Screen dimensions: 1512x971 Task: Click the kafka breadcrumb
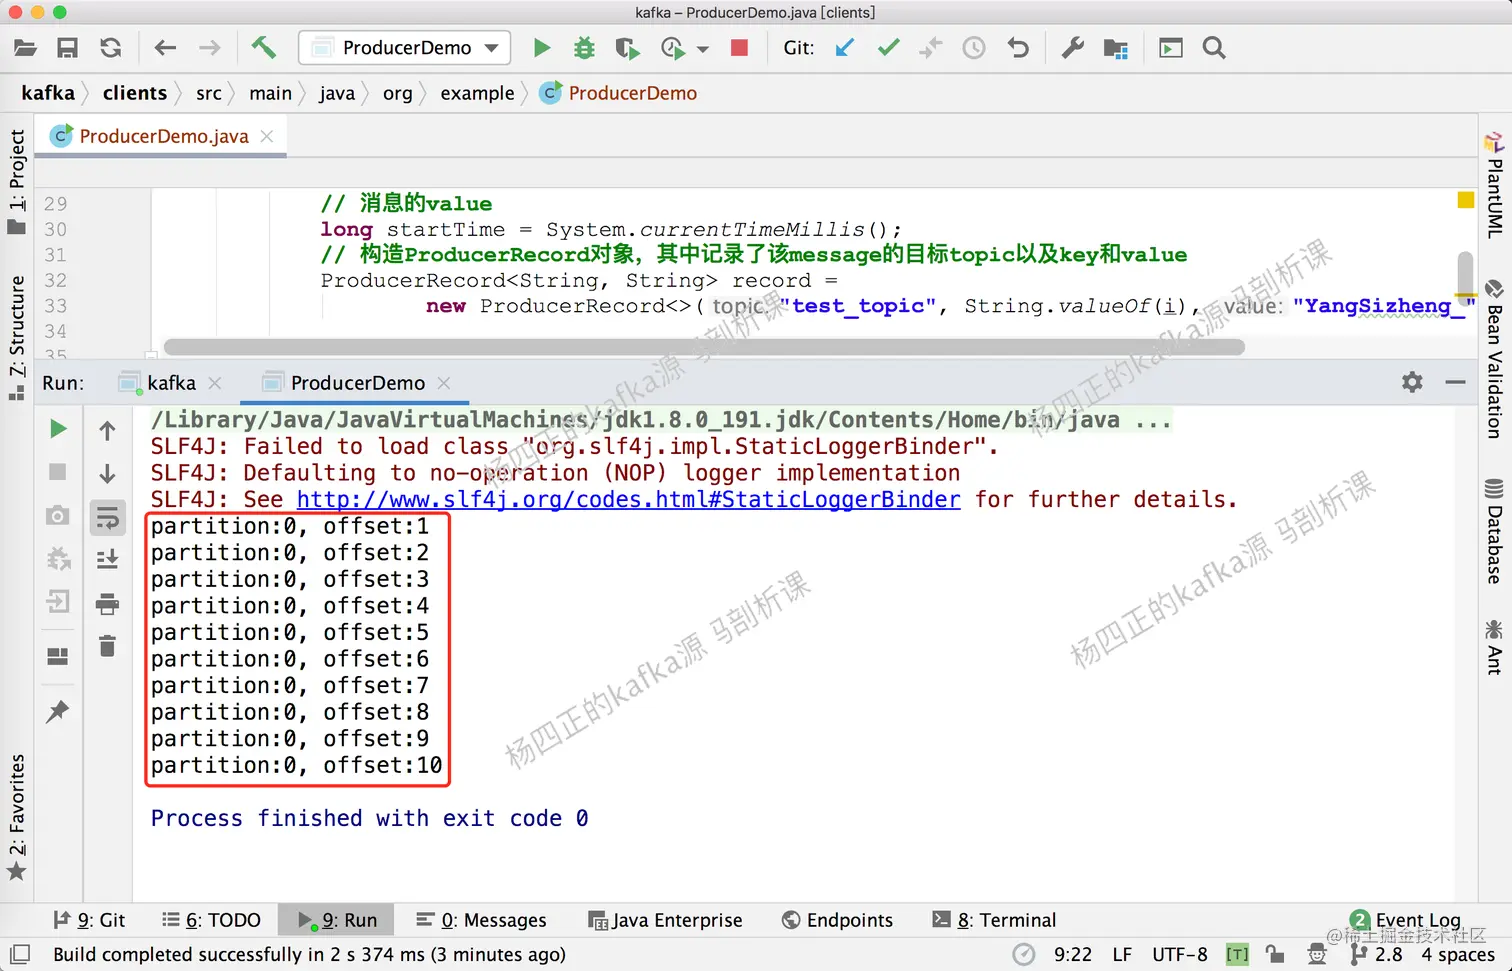point(48,93)
